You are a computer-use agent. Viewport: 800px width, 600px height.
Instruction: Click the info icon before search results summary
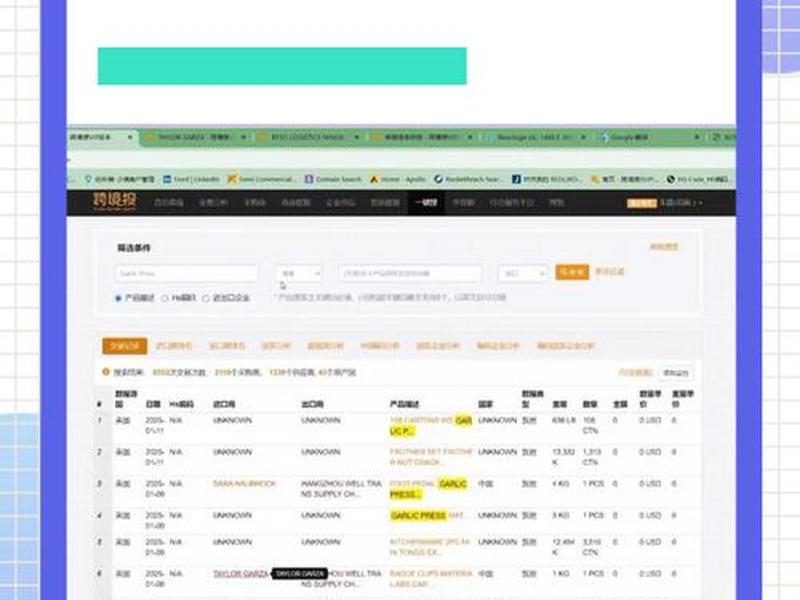(106, 372)
